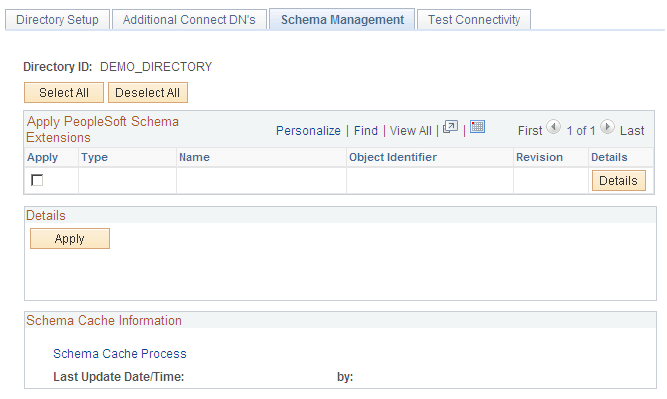Open the Personalize link in grid header

point(308,131)
